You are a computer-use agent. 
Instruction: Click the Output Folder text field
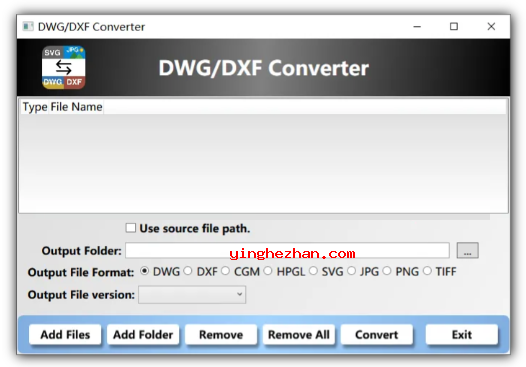(x=287, y=251)
